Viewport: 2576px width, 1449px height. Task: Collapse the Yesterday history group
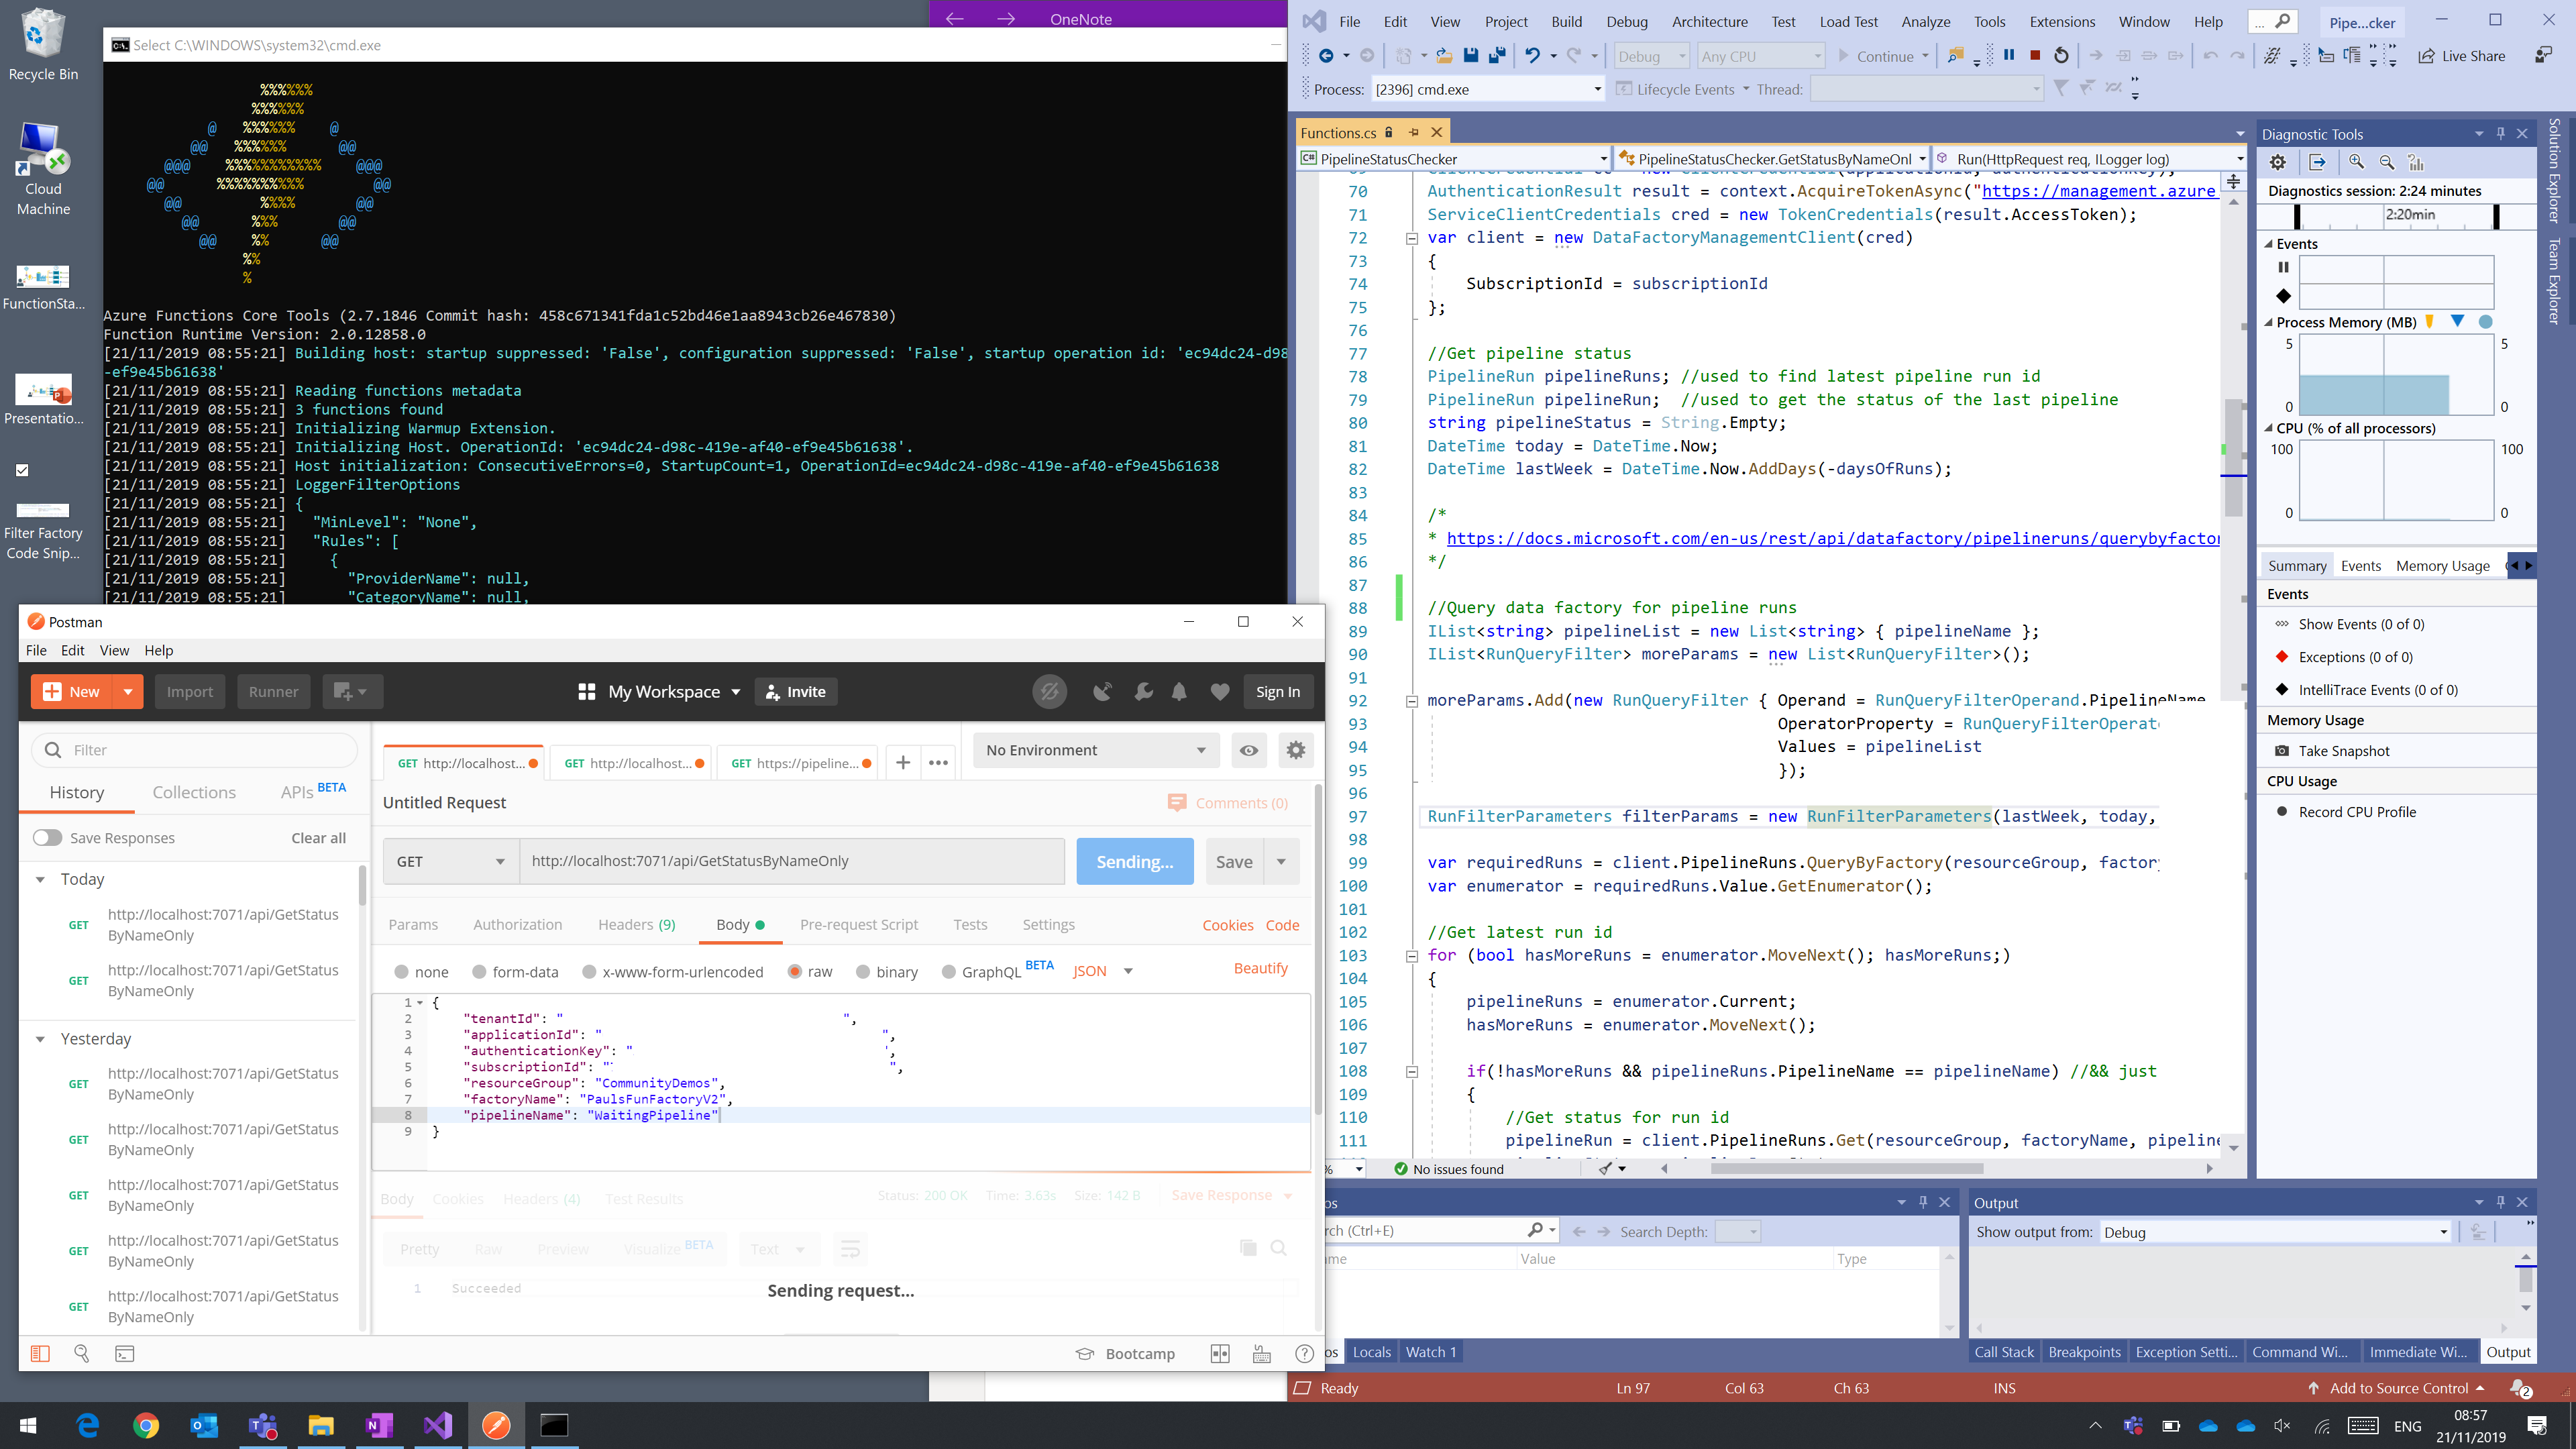tap(40, 1039)
